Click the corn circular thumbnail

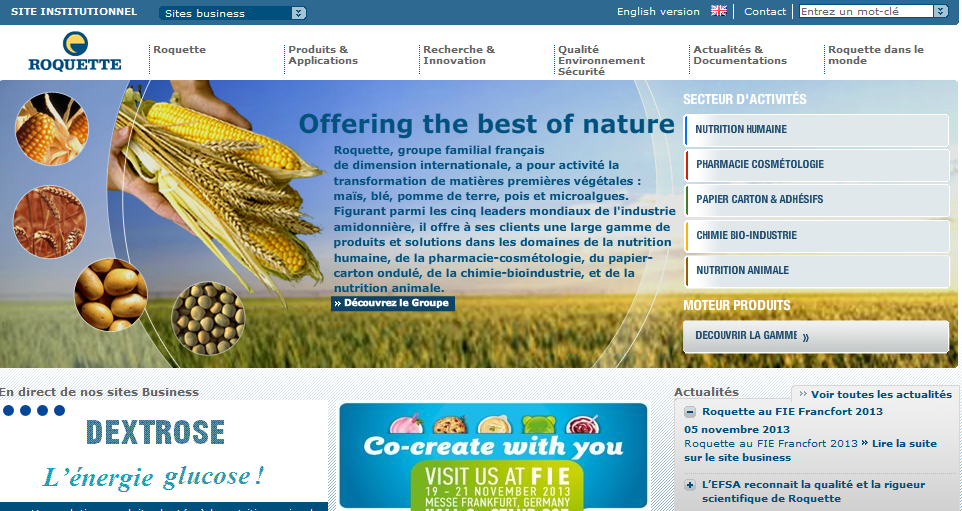tap(52, 129)
